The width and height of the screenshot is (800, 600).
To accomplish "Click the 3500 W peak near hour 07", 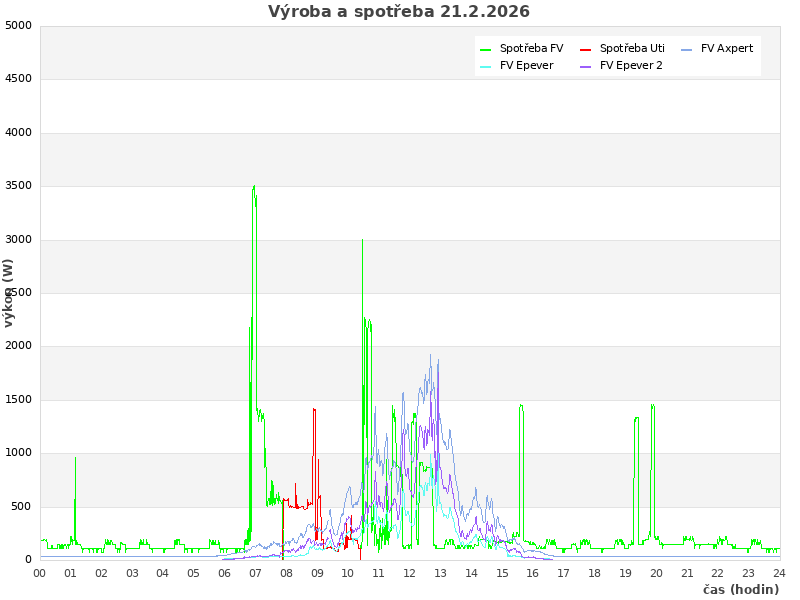I will point(254,187).
